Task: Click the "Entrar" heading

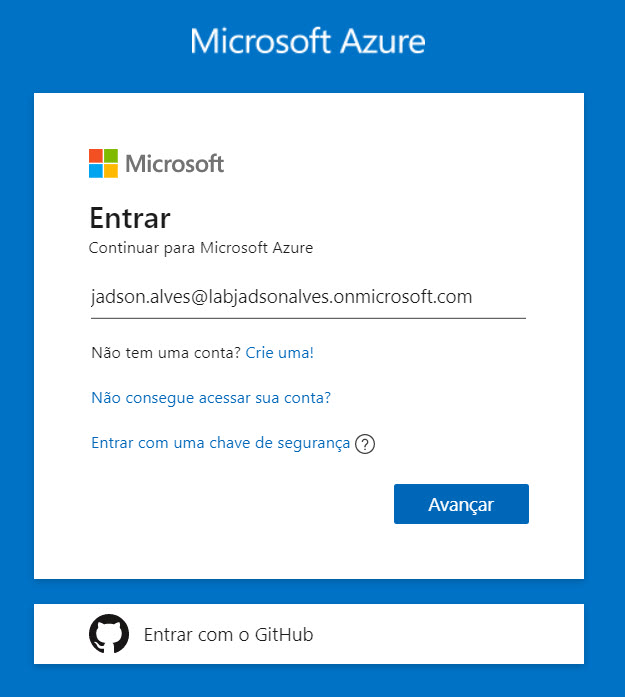Action: click(x=130, y=217)
